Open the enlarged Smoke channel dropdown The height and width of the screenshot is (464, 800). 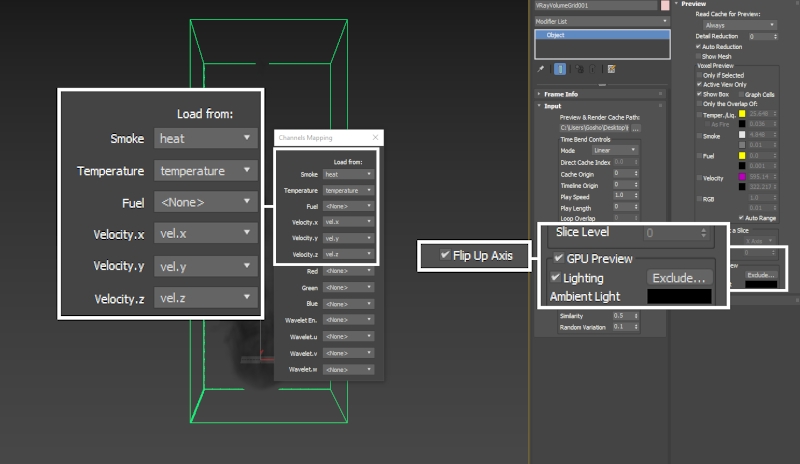click(x=207, y=139)
